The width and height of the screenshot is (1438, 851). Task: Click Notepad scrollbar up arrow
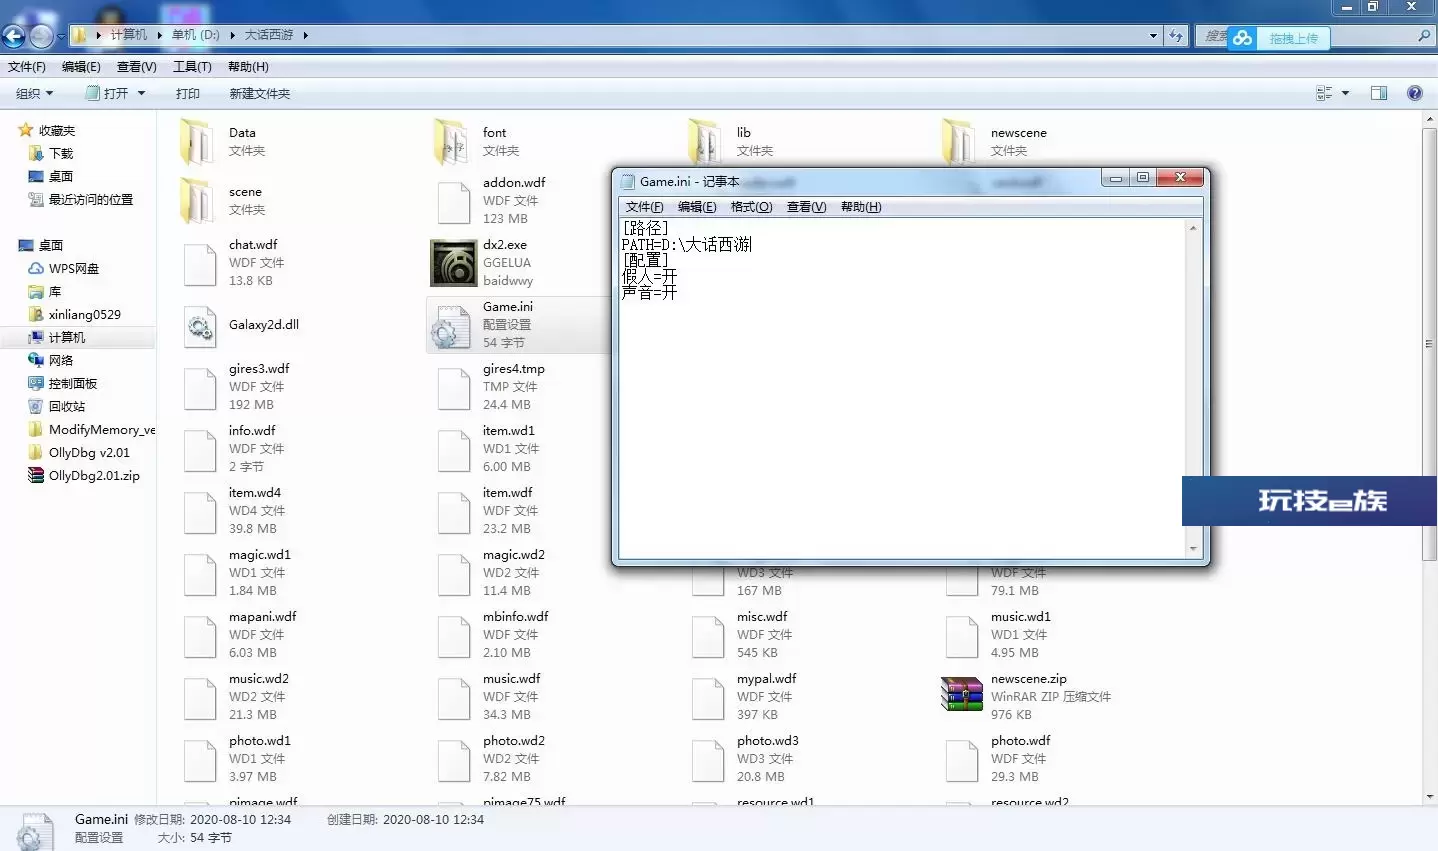1193,228
